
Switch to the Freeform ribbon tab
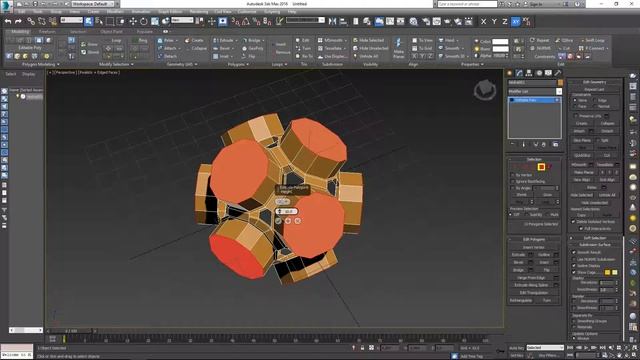point(47,31)
